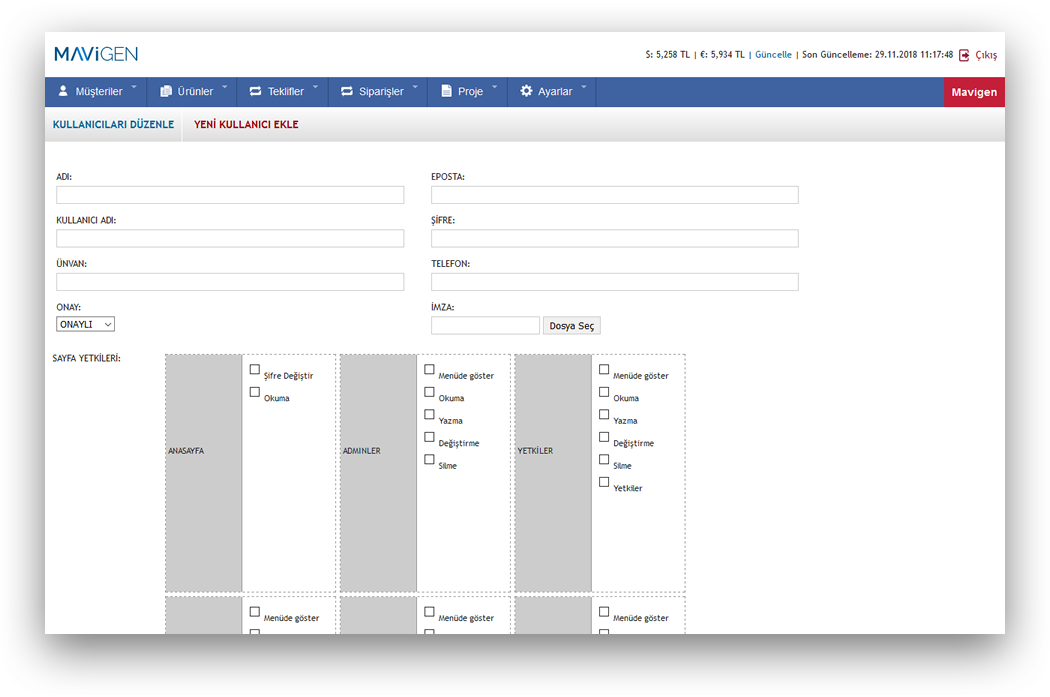Expand the Ayarlar menu dropdown arrow

tap(584, 87)
